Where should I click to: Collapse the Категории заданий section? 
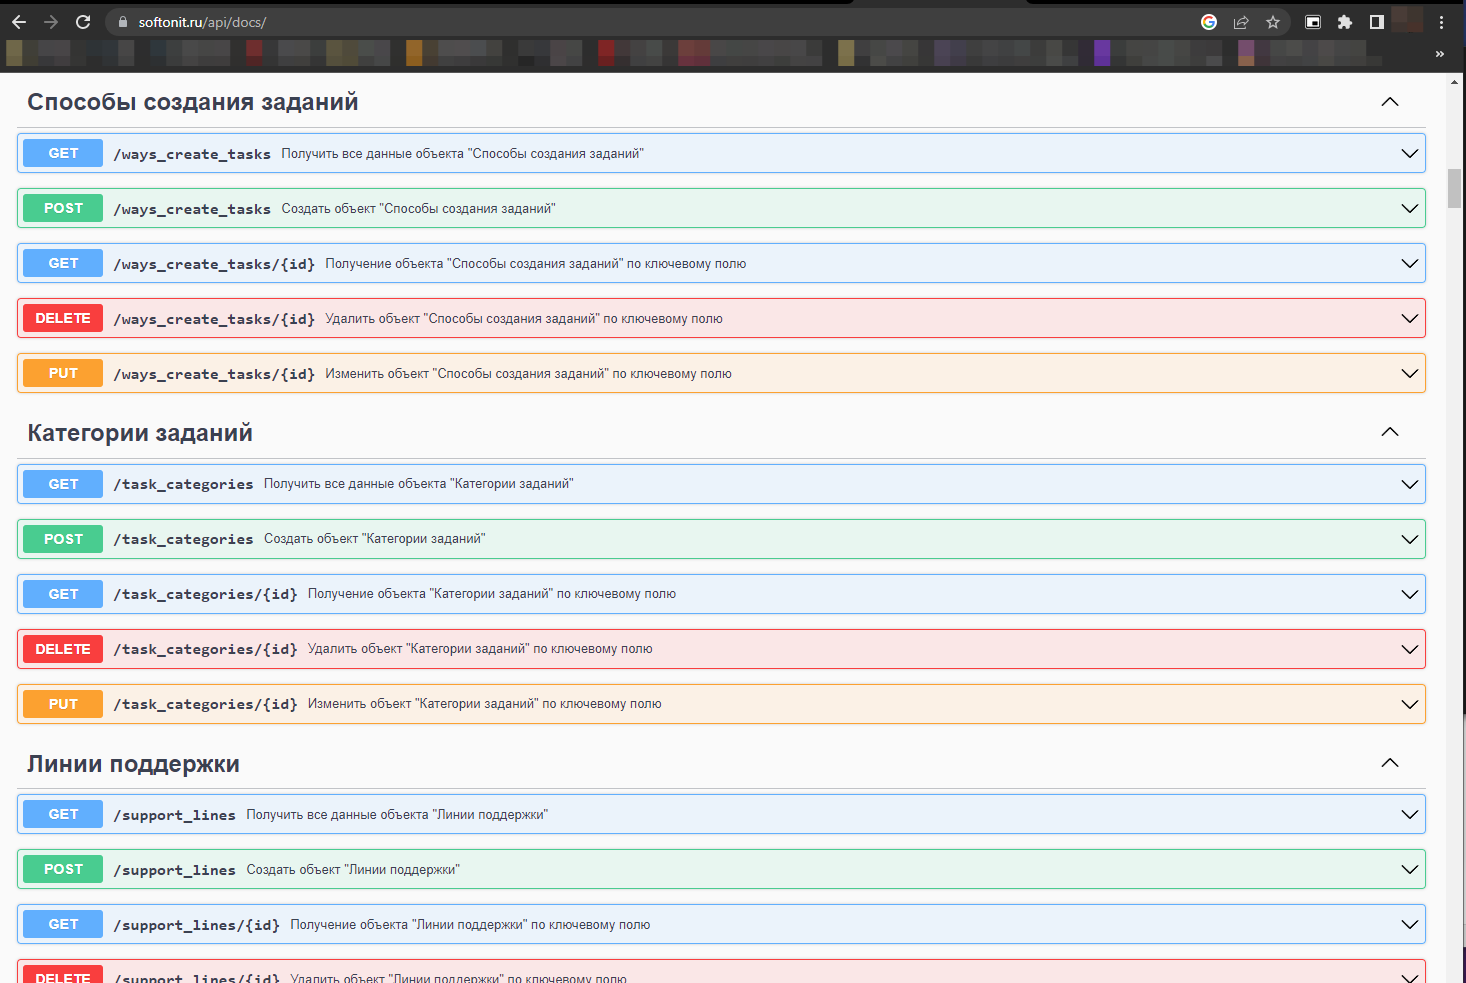pos(1390,432)
